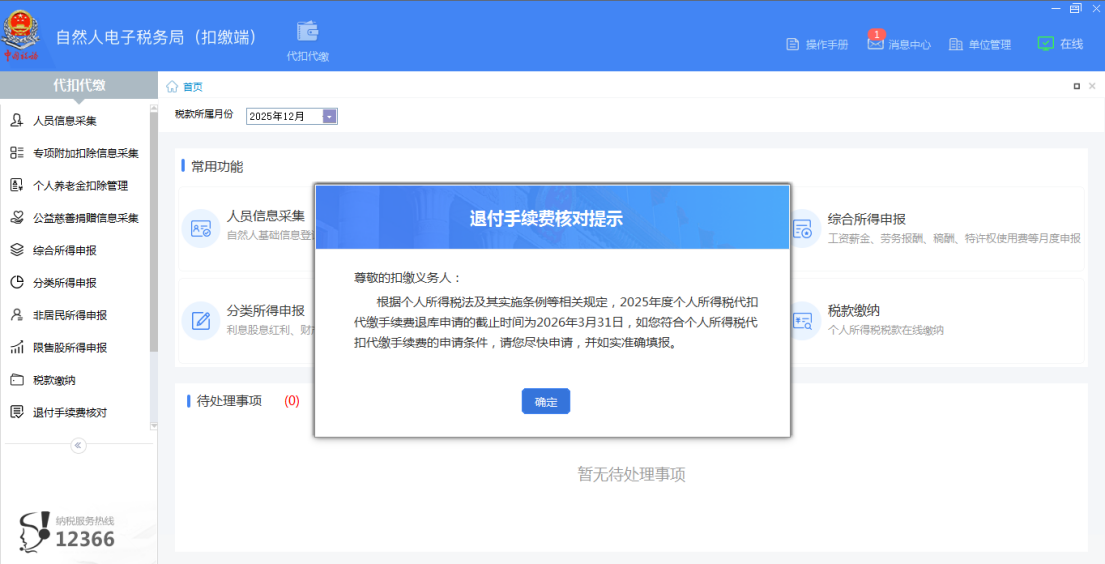
Task: Click list icon beside 专项附加扣除信息采集
Action: point(17,153)
